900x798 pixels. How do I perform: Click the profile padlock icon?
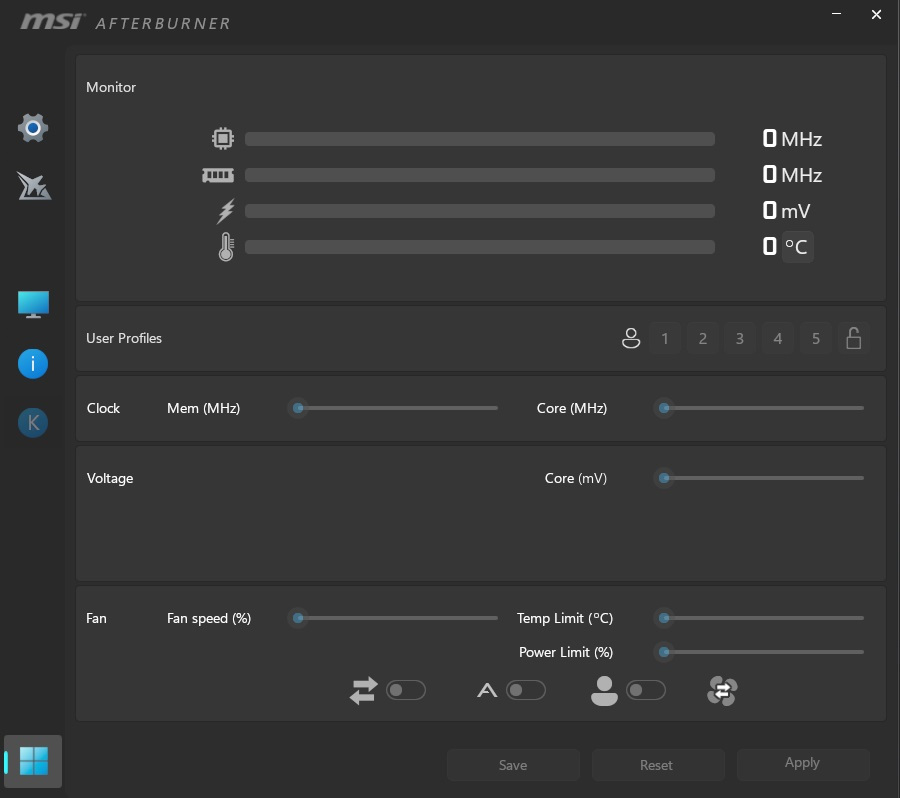853,339
